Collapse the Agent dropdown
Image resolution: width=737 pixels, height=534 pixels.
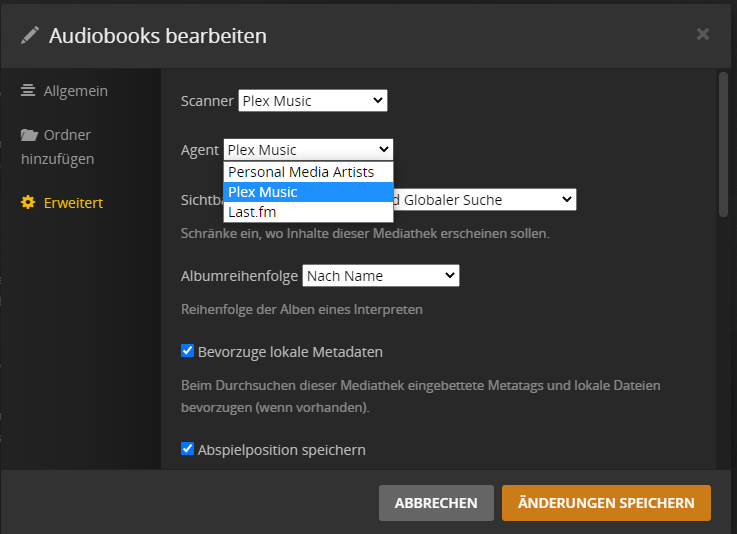click(x=308, y=149)
